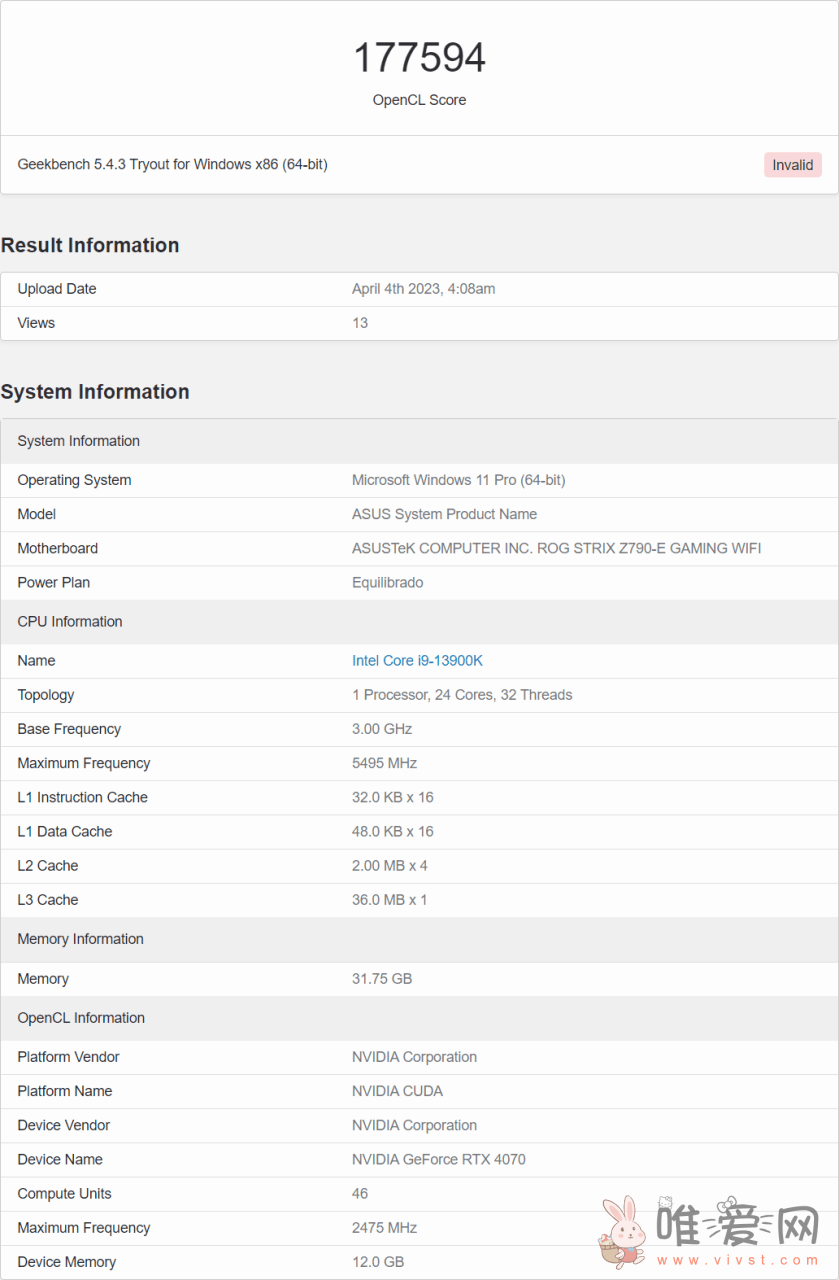This screenshot has height=1280, width=839.
Task: Select the NVIDIA GeForce RTX 4070 device name
Action: click(x=439, y=1160)
